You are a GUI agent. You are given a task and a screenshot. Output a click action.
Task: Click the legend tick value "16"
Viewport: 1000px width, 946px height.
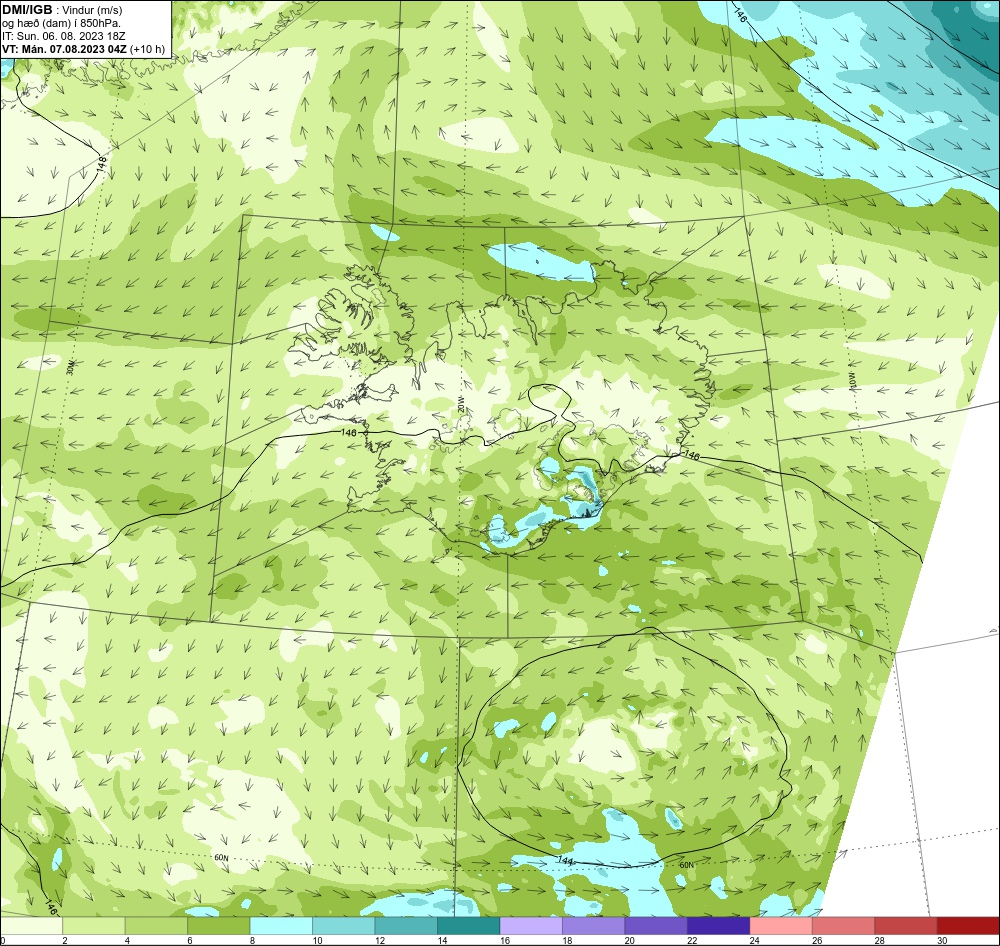point(504,940)
